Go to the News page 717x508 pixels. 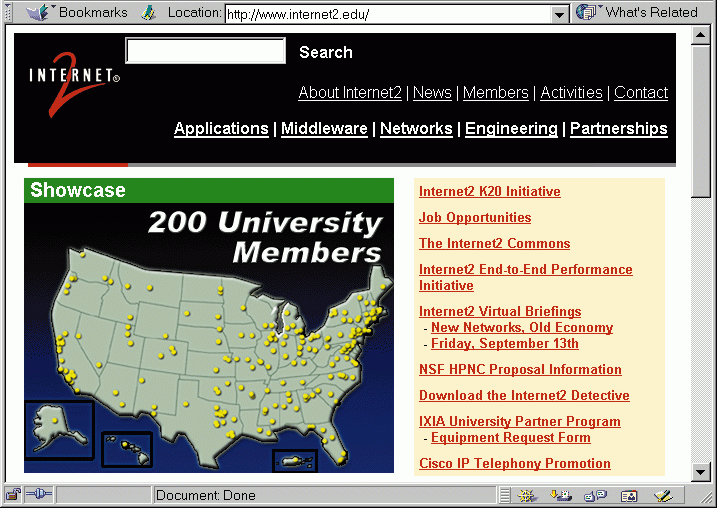[x=432, y=92]
